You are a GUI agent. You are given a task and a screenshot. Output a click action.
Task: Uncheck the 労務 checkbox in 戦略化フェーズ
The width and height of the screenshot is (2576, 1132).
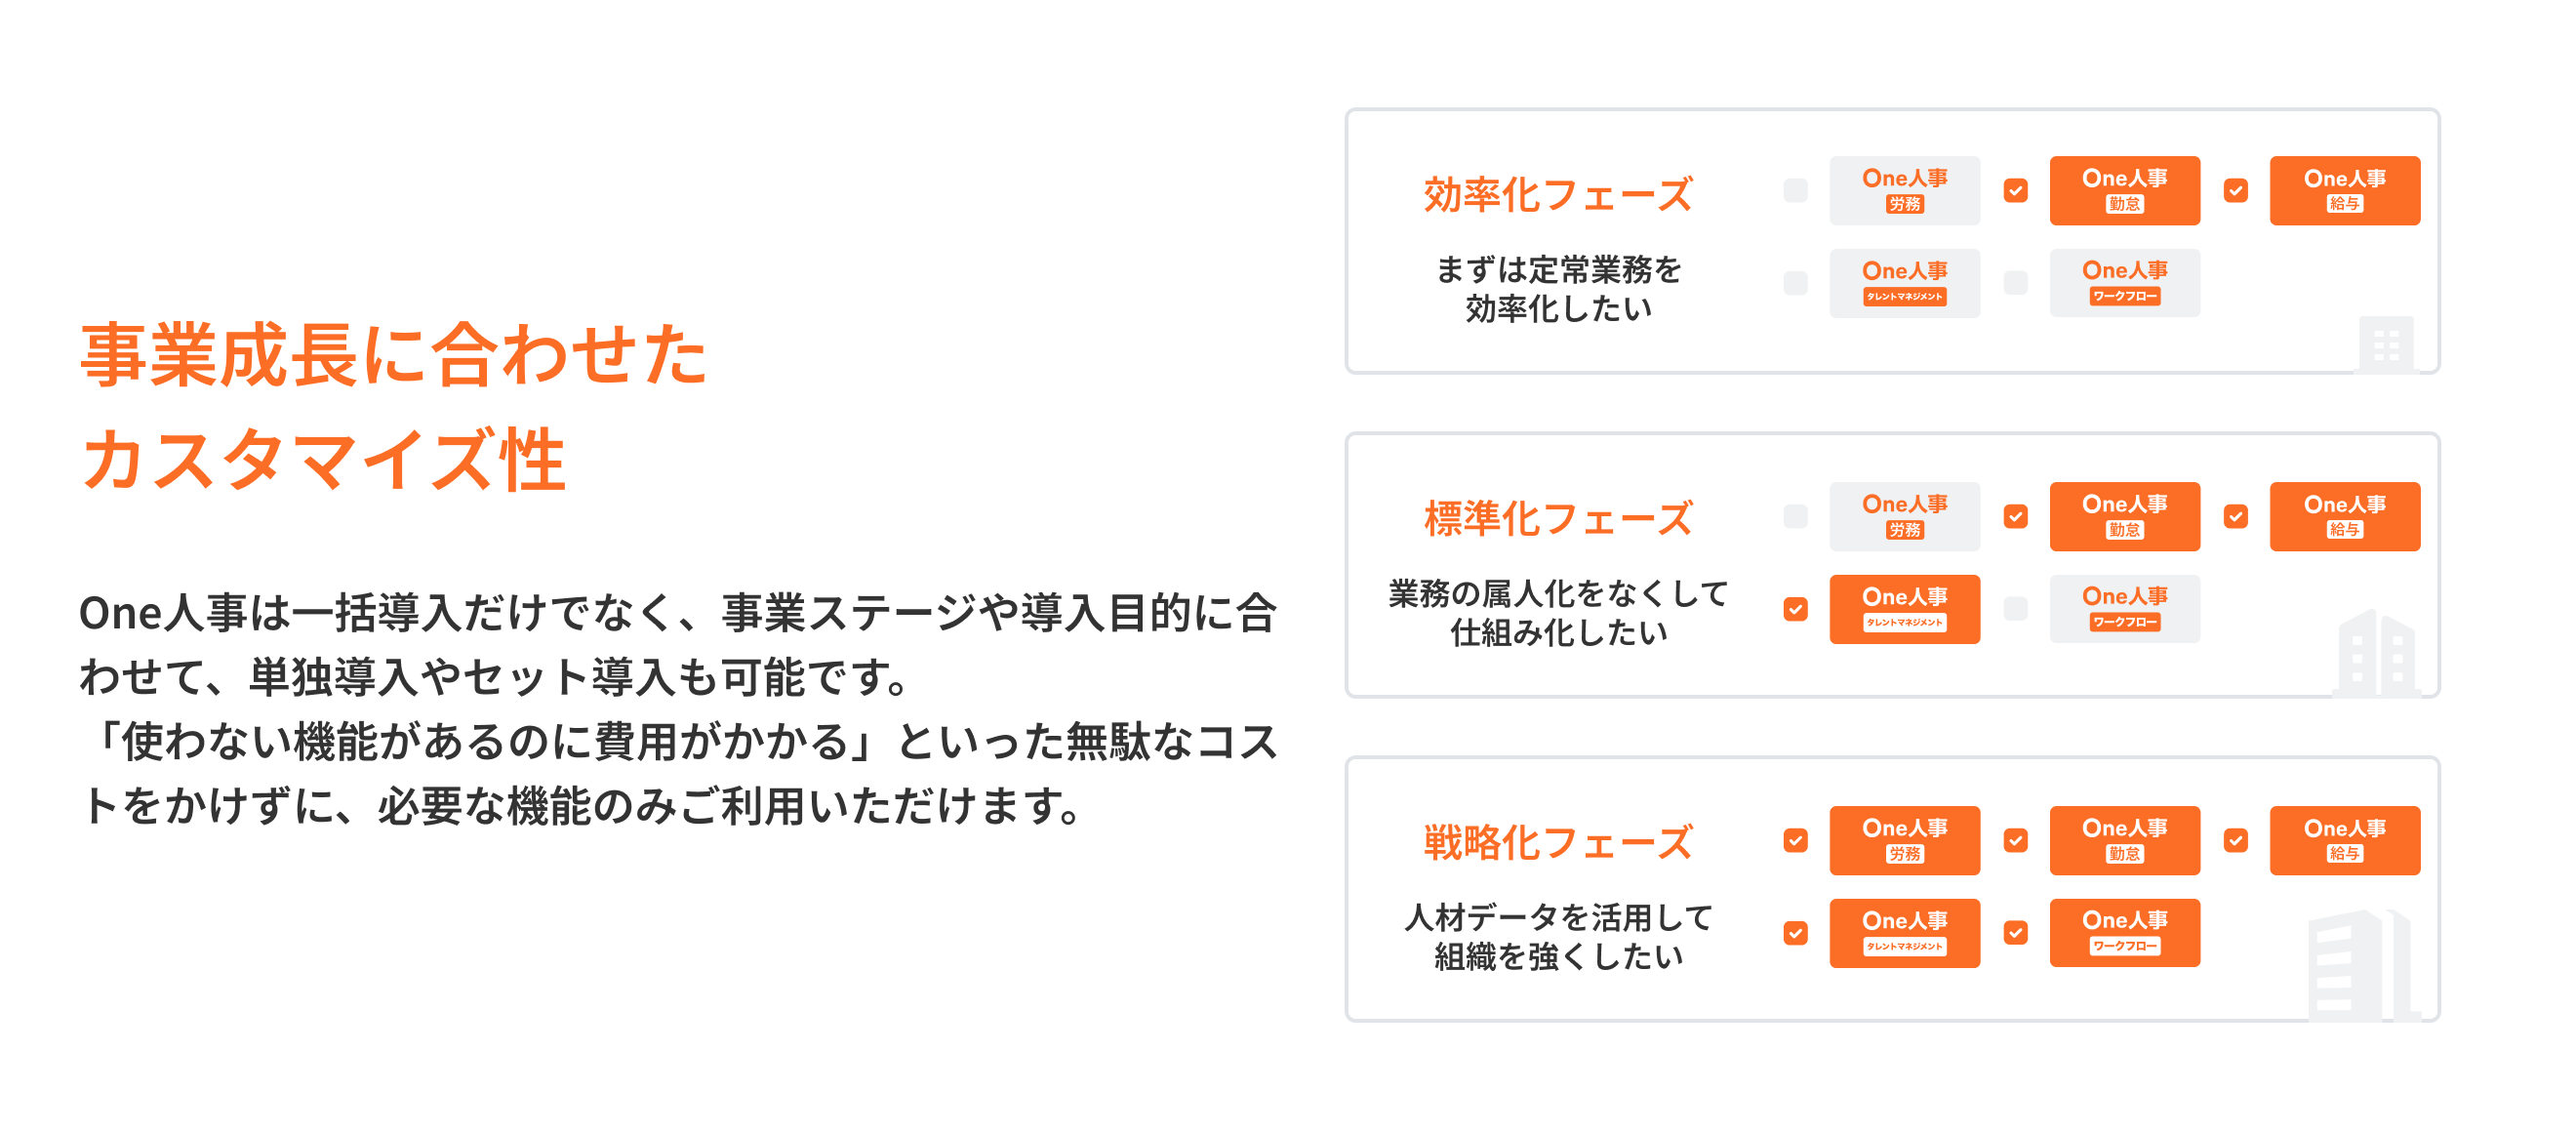click(1795, 840)
